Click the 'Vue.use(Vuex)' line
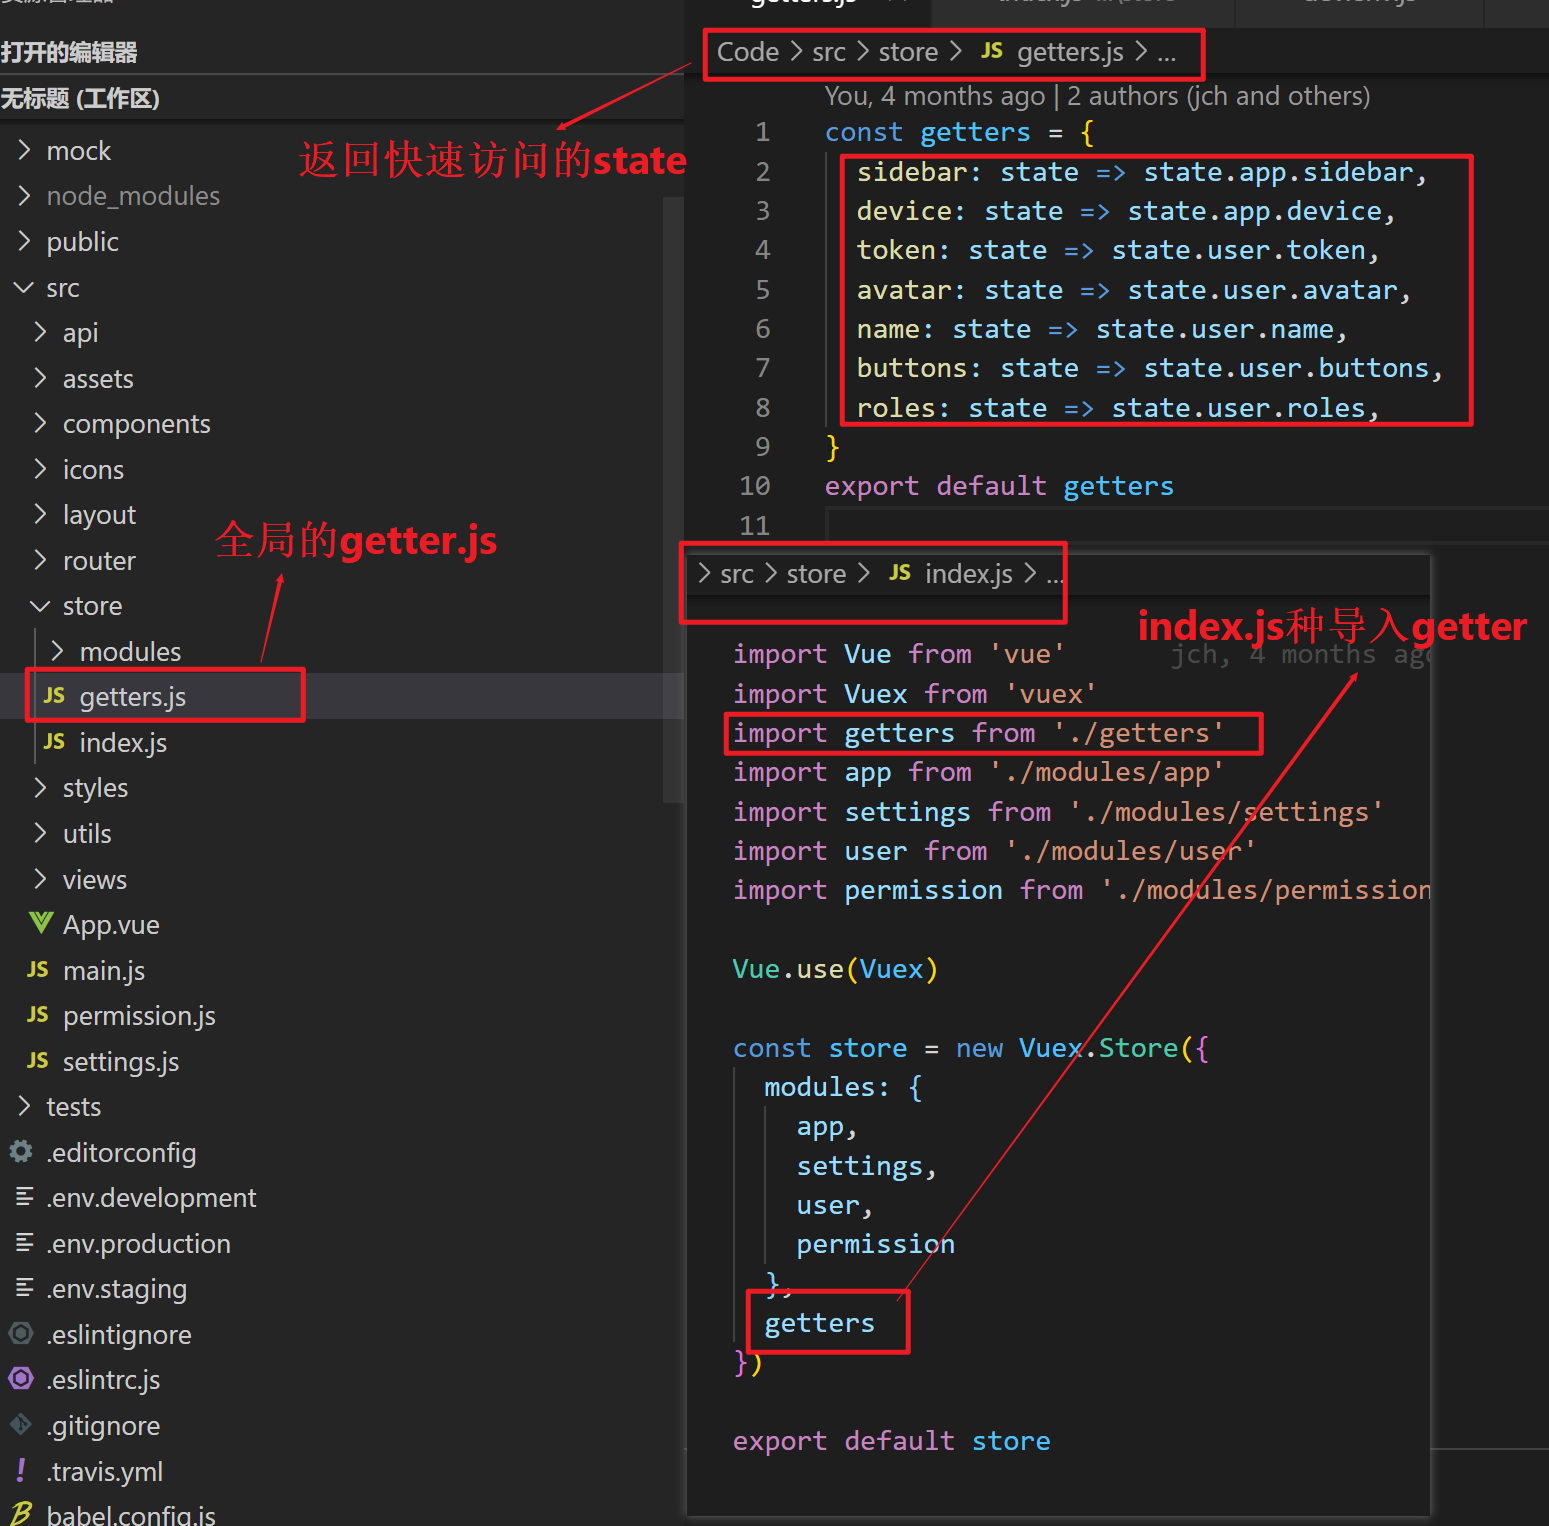Viewport: 1549px width, 1526px height. 835,969
